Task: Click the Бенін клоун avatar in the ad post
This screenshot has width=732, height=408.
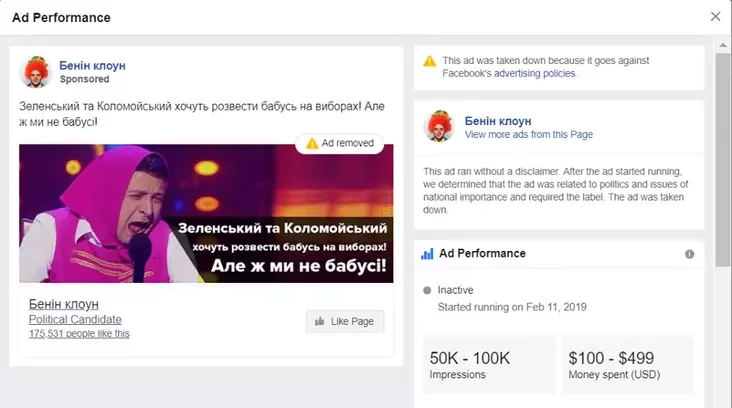Action: point(35,72)
